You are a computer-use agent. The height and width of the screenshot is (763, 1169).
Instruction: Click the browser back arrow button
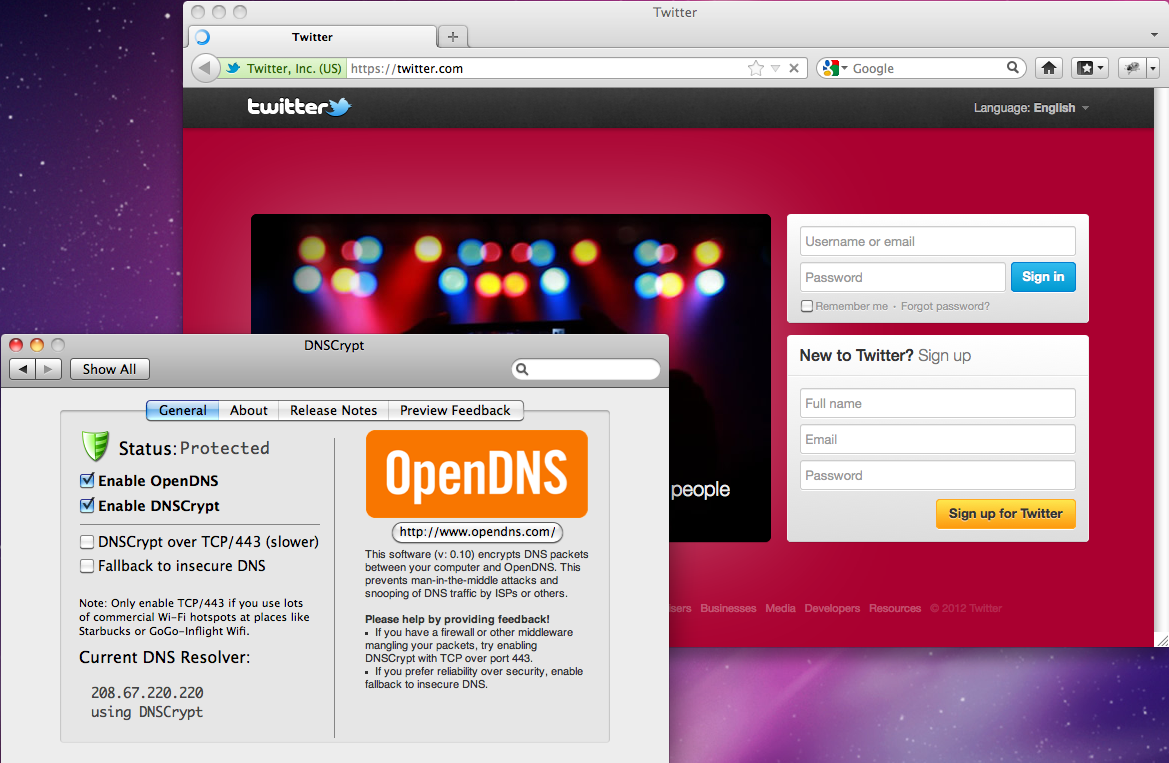(x=204, y=68)
